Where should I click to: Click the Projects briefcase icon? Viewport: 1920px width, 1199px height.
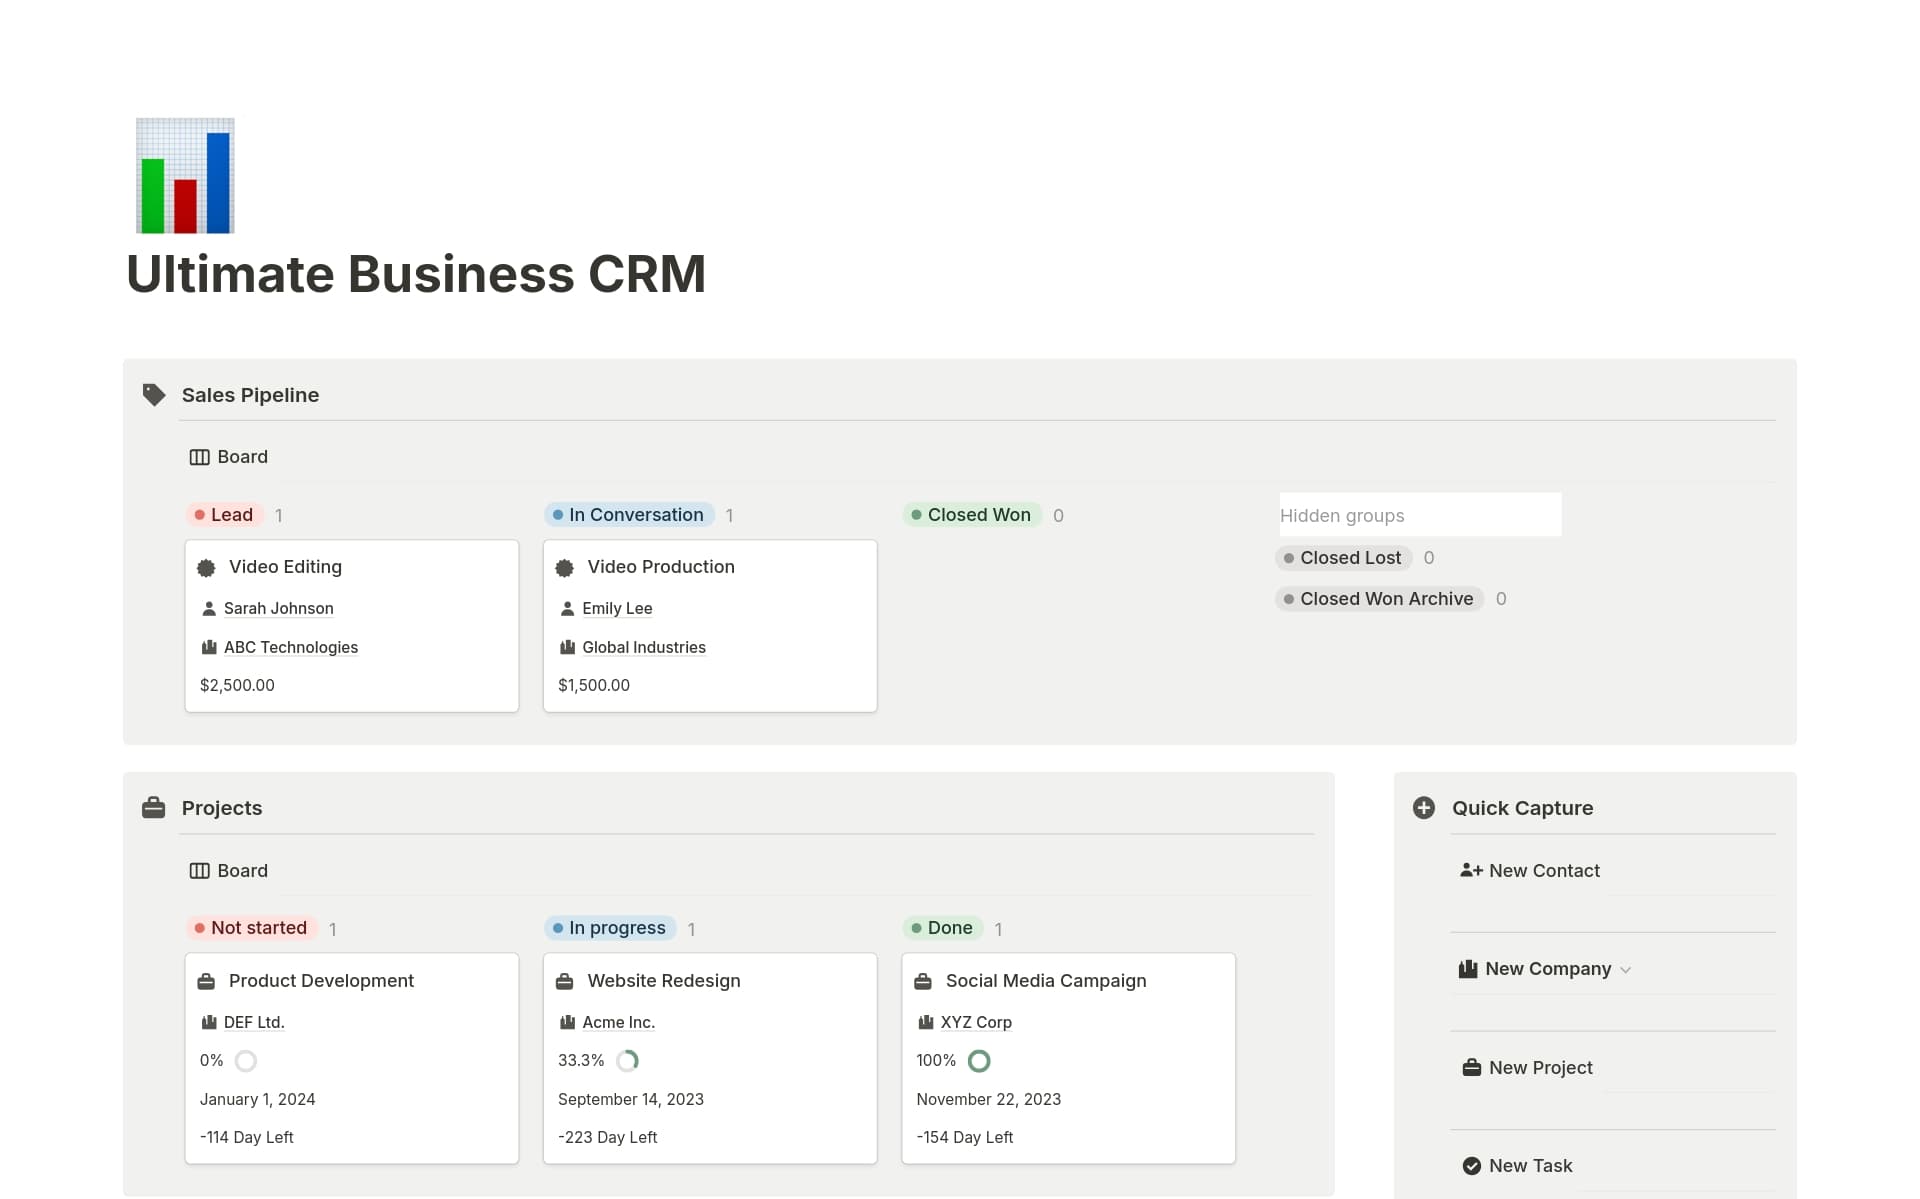pos(154,808)
